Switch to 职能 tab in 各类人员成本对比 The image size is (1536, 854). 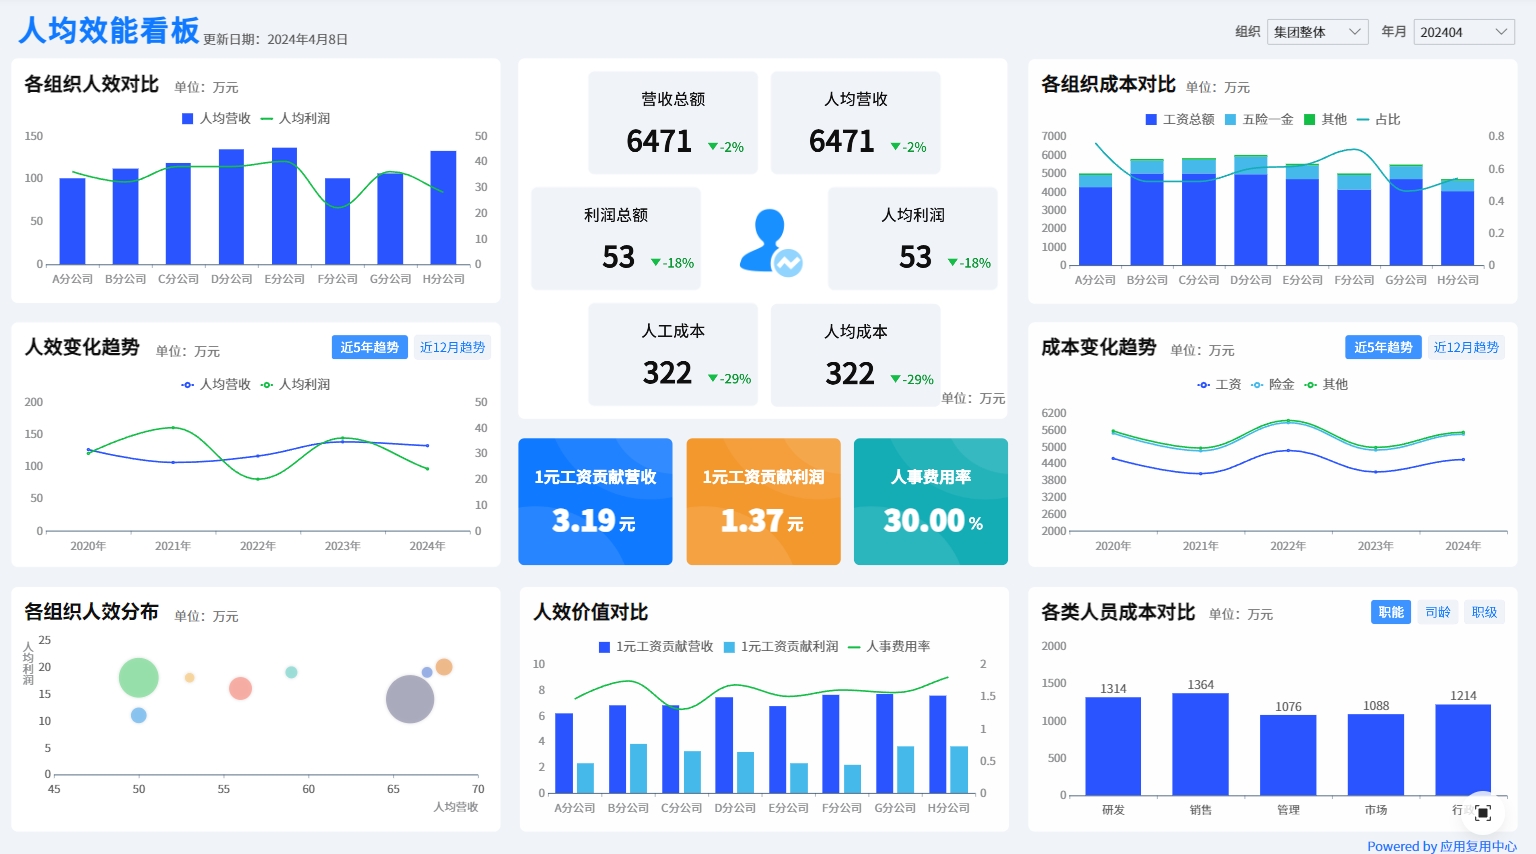[x=1391, y=612]
